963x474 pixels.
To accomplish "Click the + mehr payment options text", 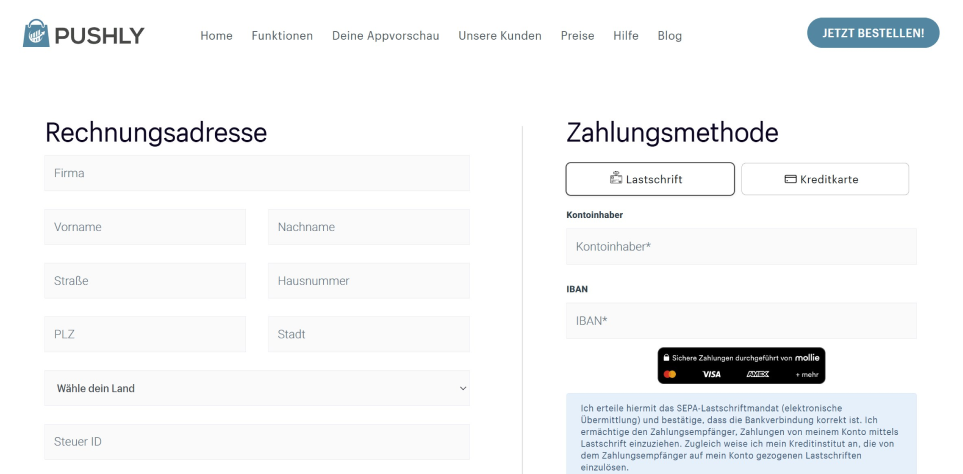I will coord(806,374).
